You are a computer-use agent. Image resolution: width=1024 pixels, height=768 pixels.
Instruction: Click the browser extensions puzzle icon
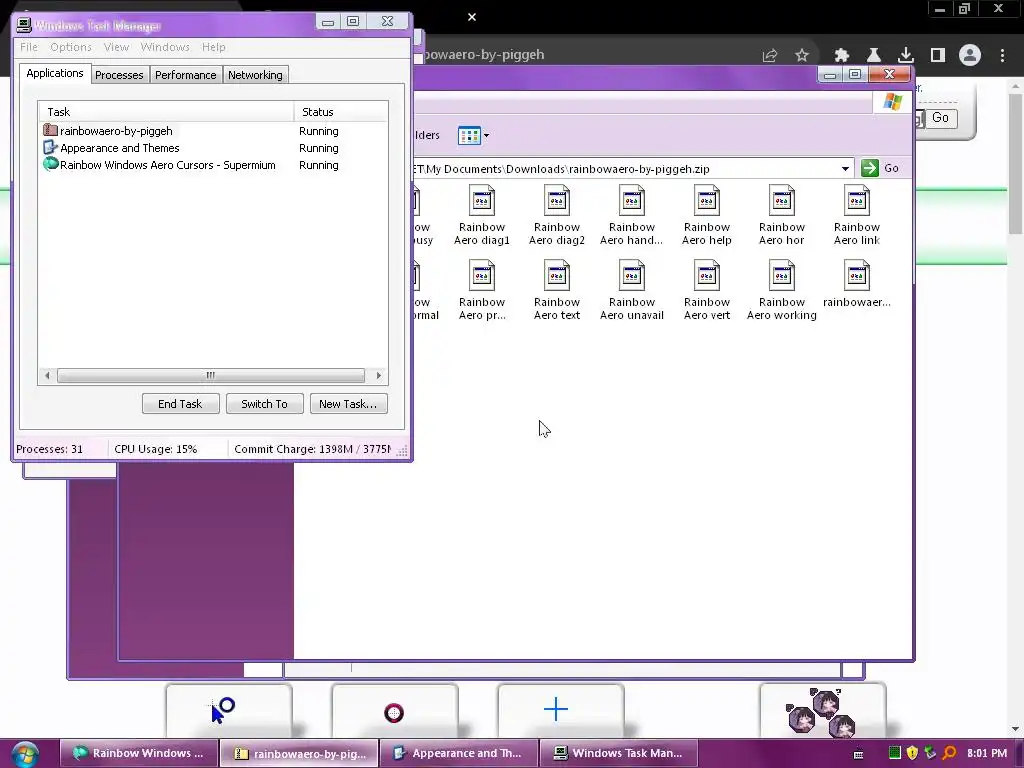click(842, 55)
